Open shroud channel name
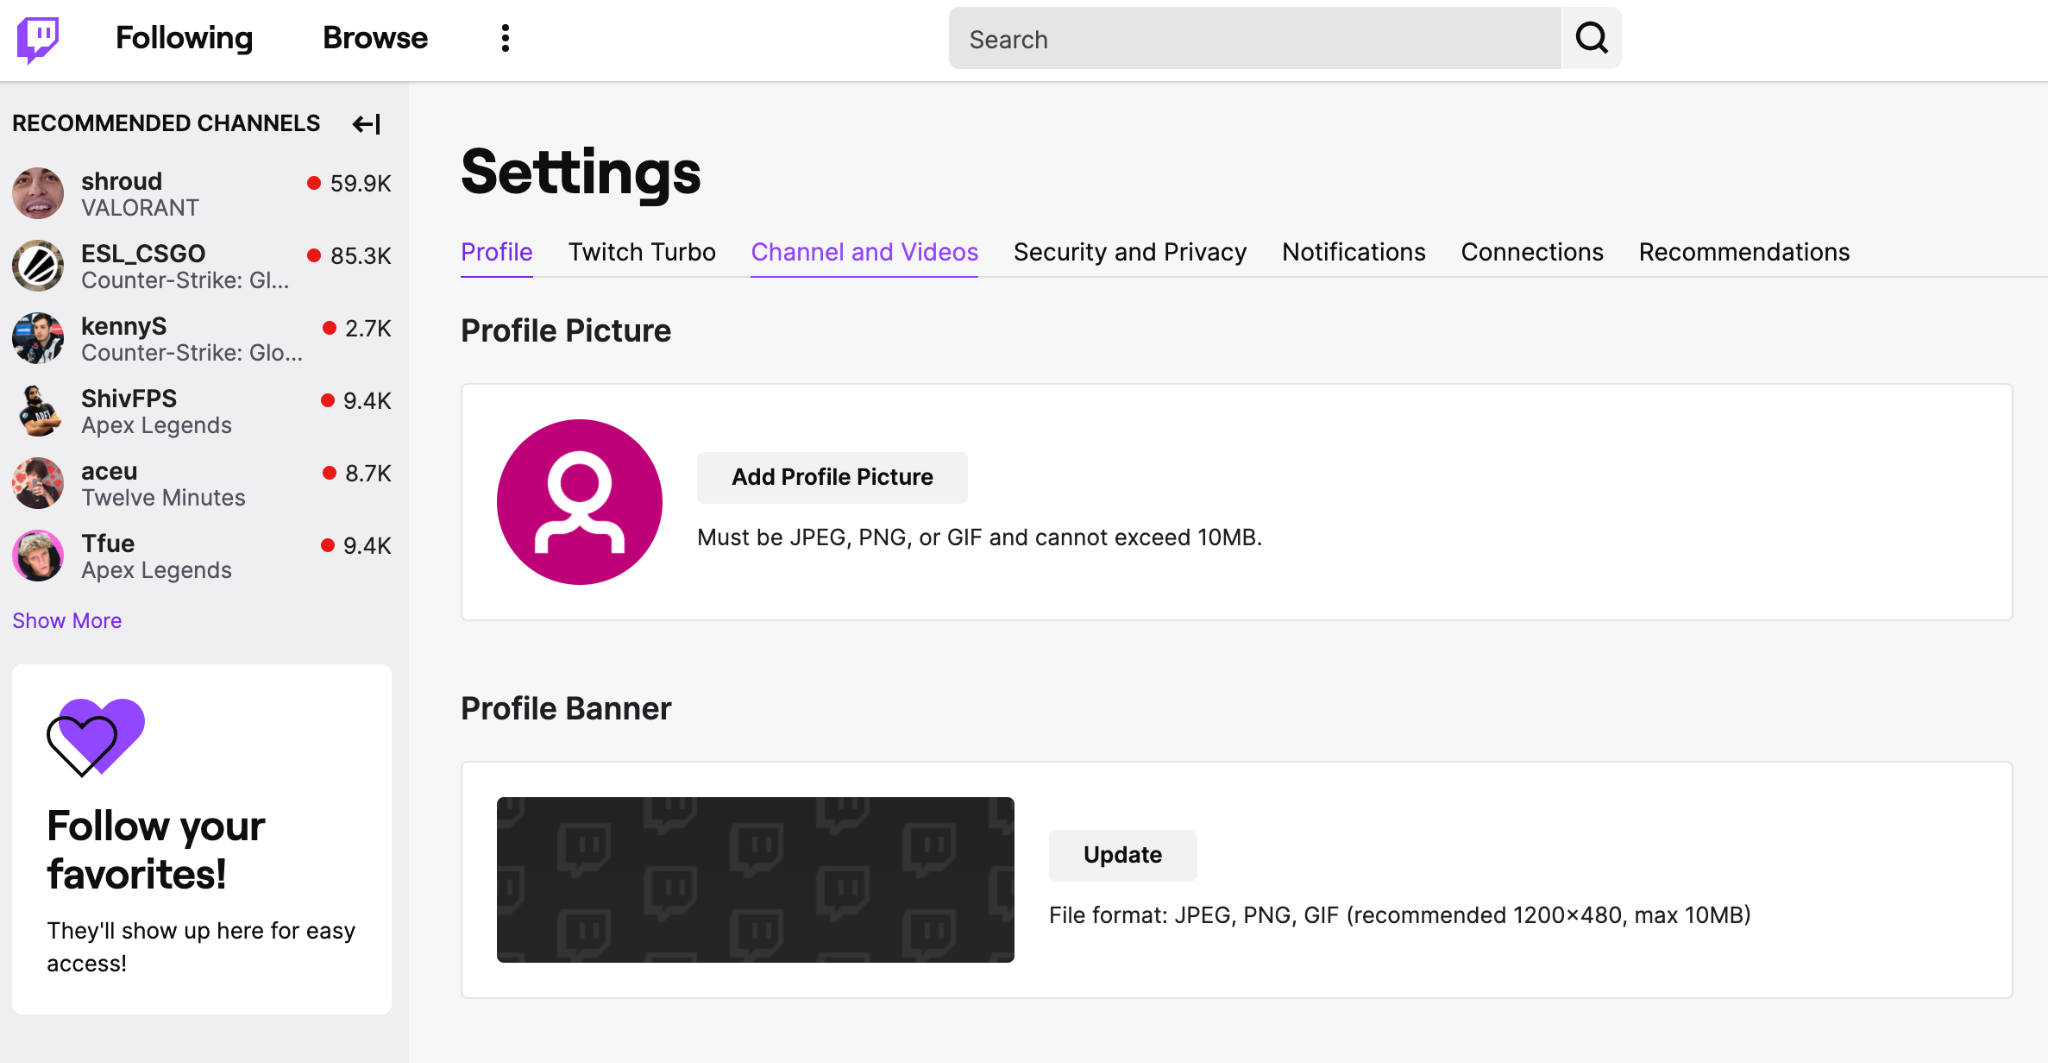The image size is (2048, 1063). coord(121,181)
